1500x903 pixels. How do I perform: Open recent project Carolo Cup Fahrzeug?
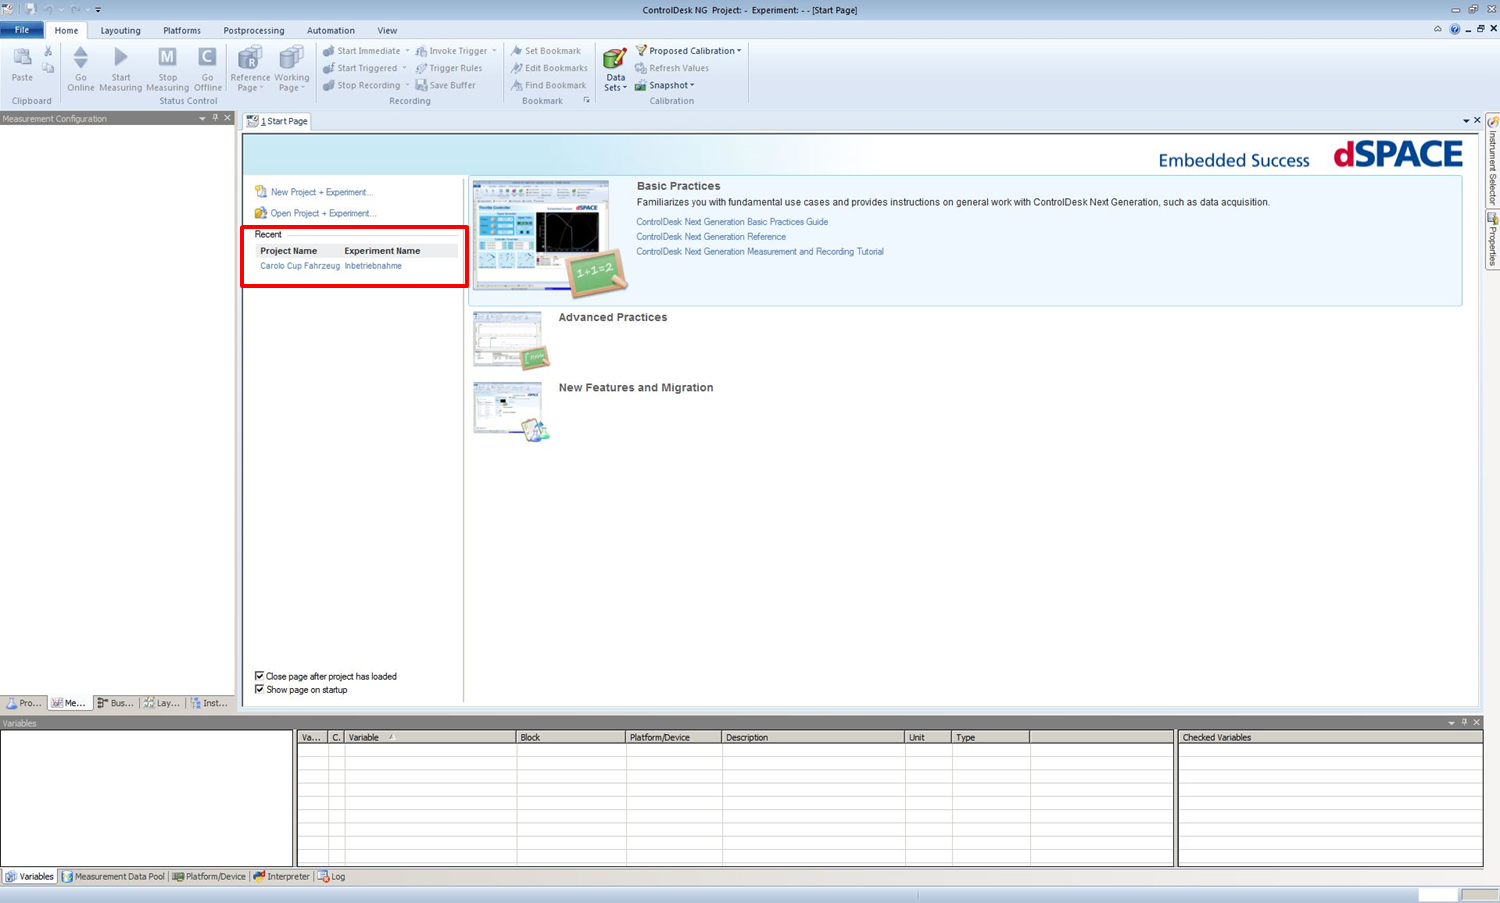299,266
